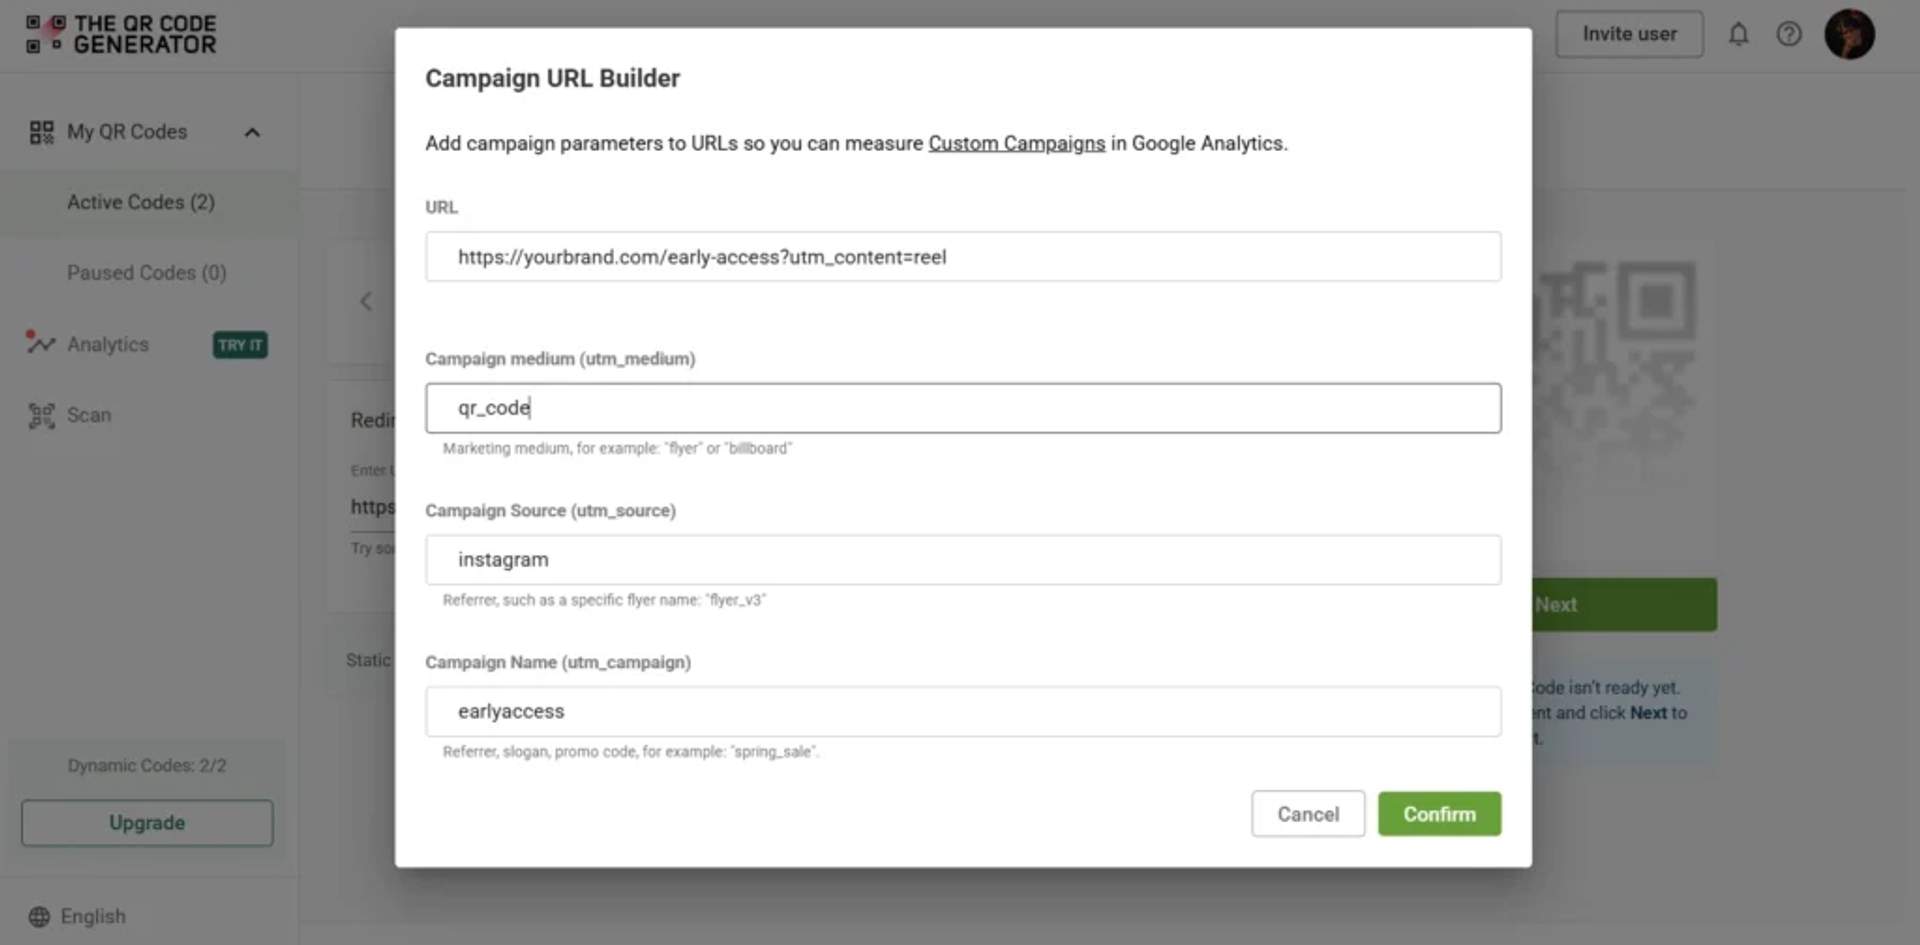Click the green Next button behind dialog
This screenshot has width=1920, height=945.
pyautogui.click(x=1624, y=605)
